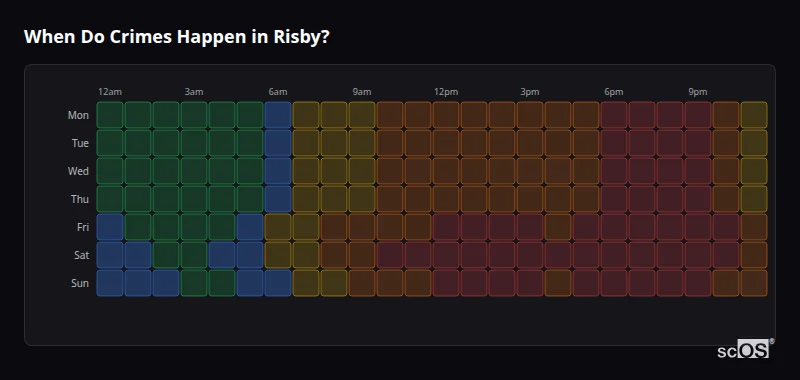Select the Tuesday 3am green cell
The image size is (800, 380).
pyautogui.click(x=194, y=143)
